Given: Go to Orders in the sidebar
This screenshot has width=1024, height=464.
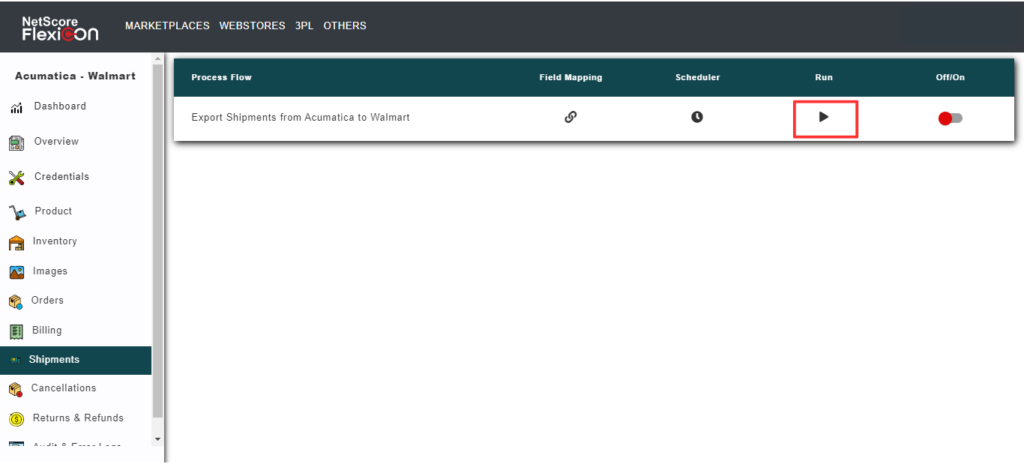Looking at the screenshot, I should click(48, 301).
